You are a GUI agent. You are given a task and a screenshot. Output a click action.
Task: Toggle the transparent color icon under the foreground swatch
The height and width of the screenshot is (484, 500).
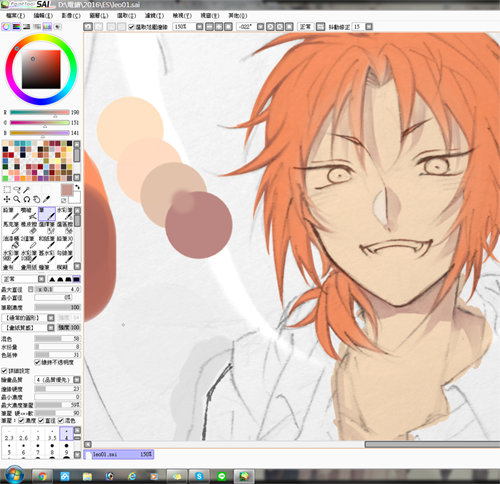pos(64,200)
